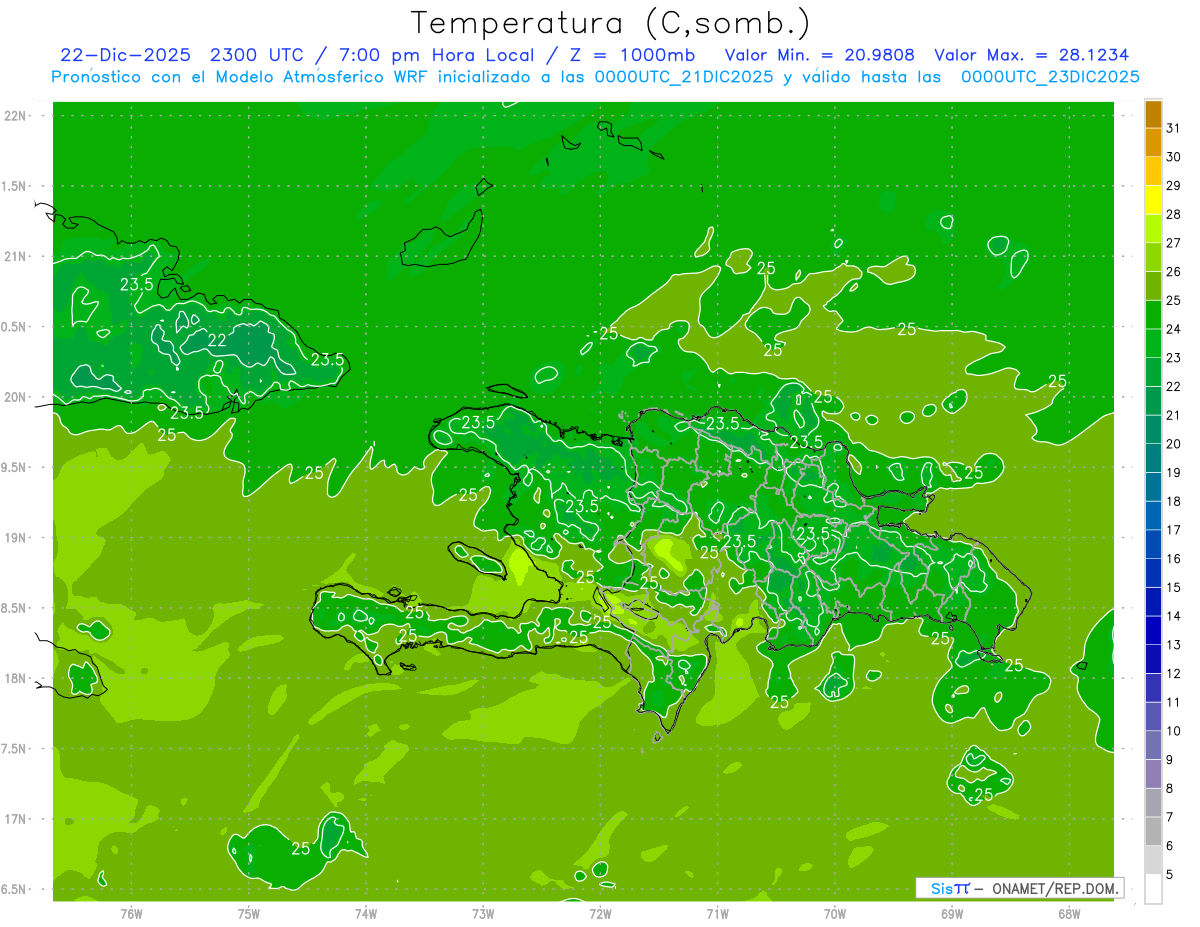Click the "75W" longitude axis label
The width and height of the screenshot is (1200, 927).
249,913
